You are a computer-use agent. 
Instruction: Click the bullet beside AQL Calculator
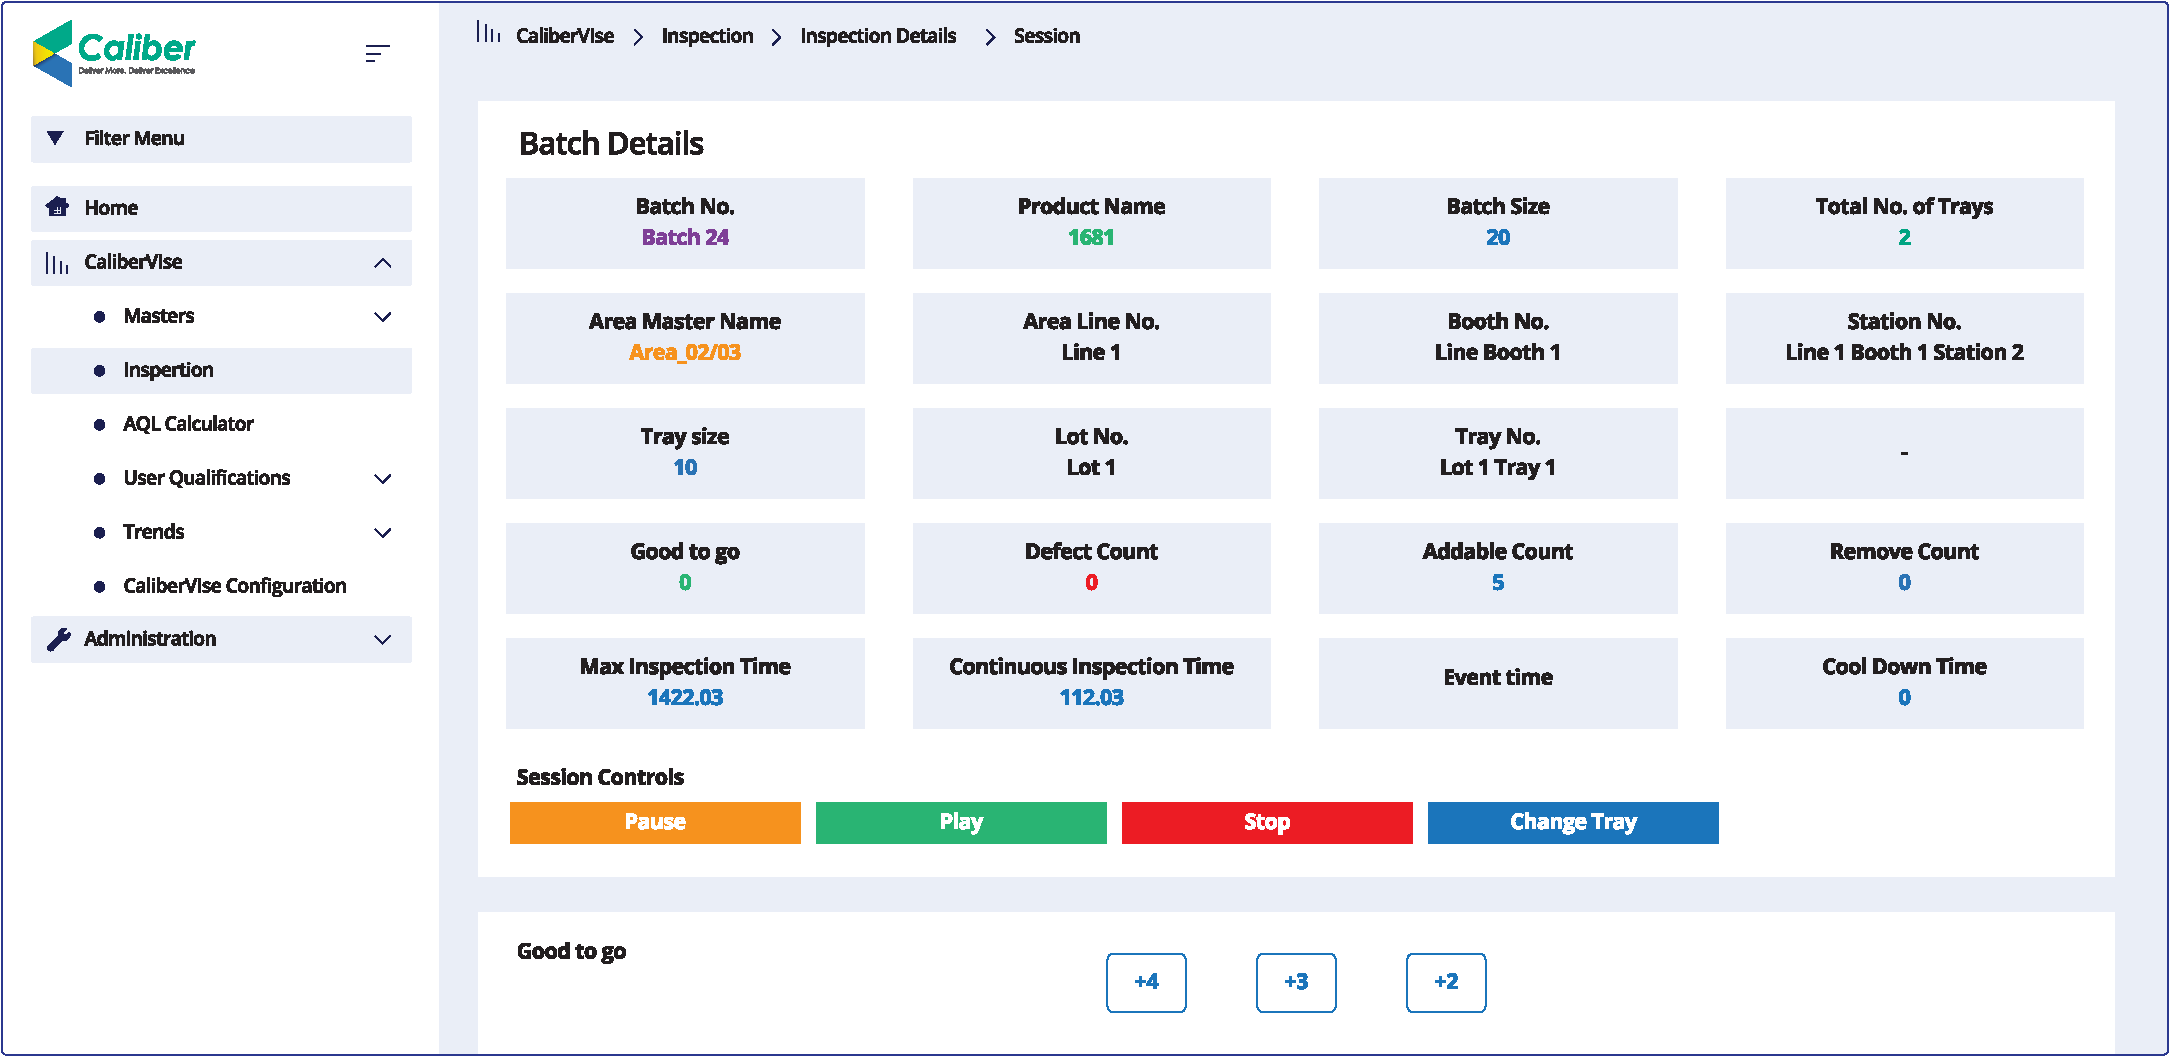[99, 424]
